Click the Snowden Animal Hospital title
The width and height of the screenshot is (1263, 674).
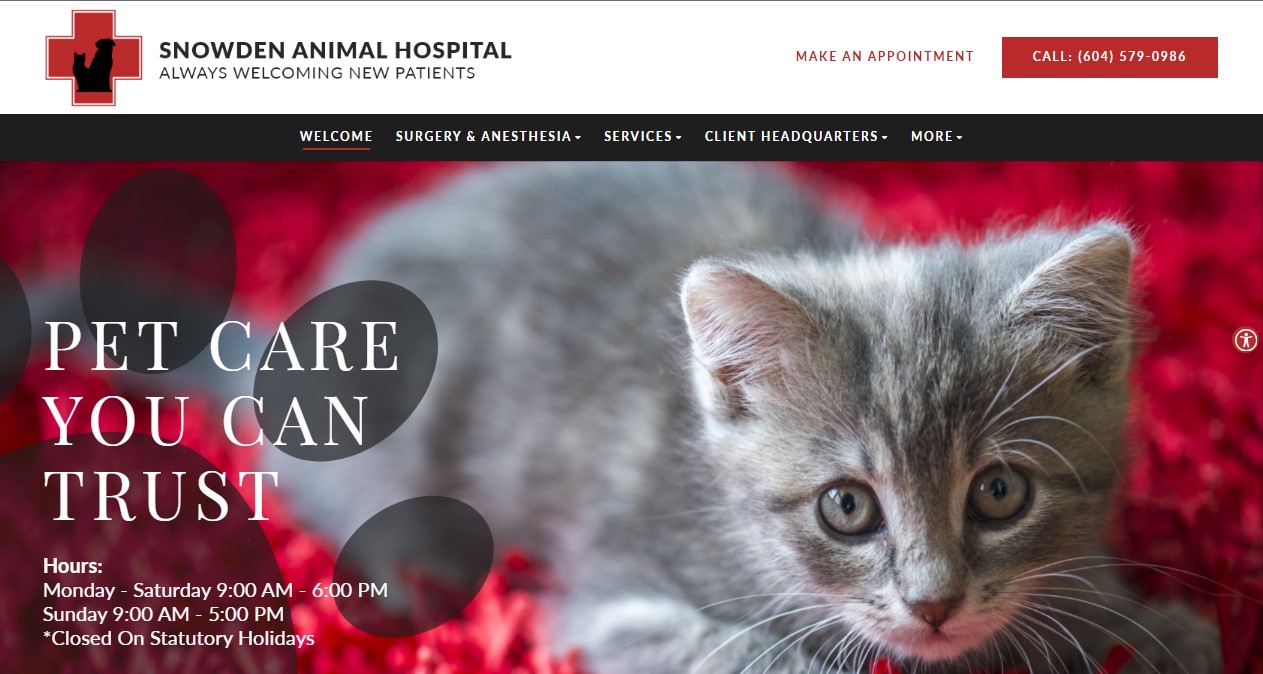[x=335, y=50]
